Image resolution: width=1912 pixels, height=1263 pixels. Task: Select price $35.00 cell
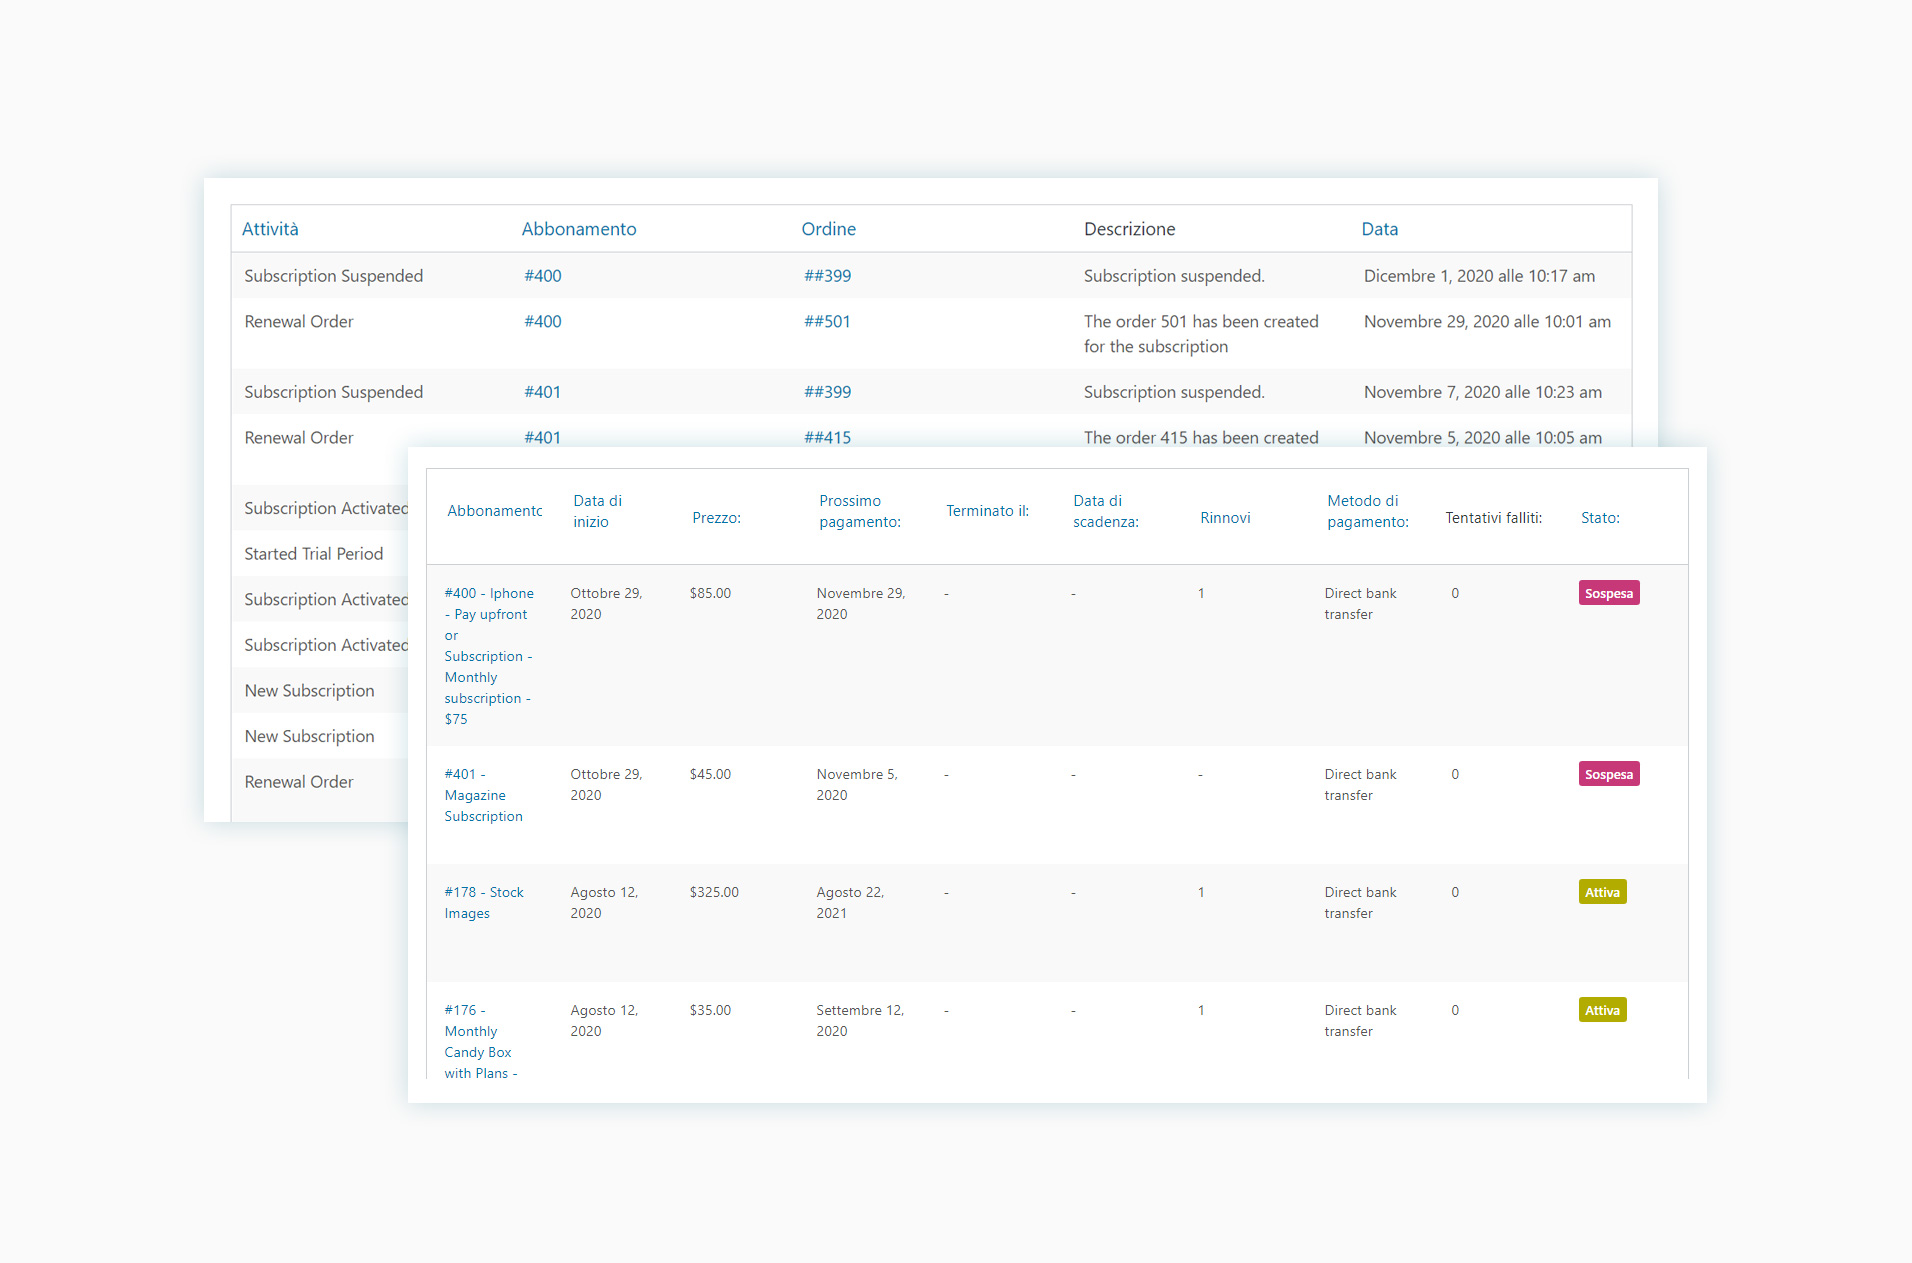coord(710,1011)
